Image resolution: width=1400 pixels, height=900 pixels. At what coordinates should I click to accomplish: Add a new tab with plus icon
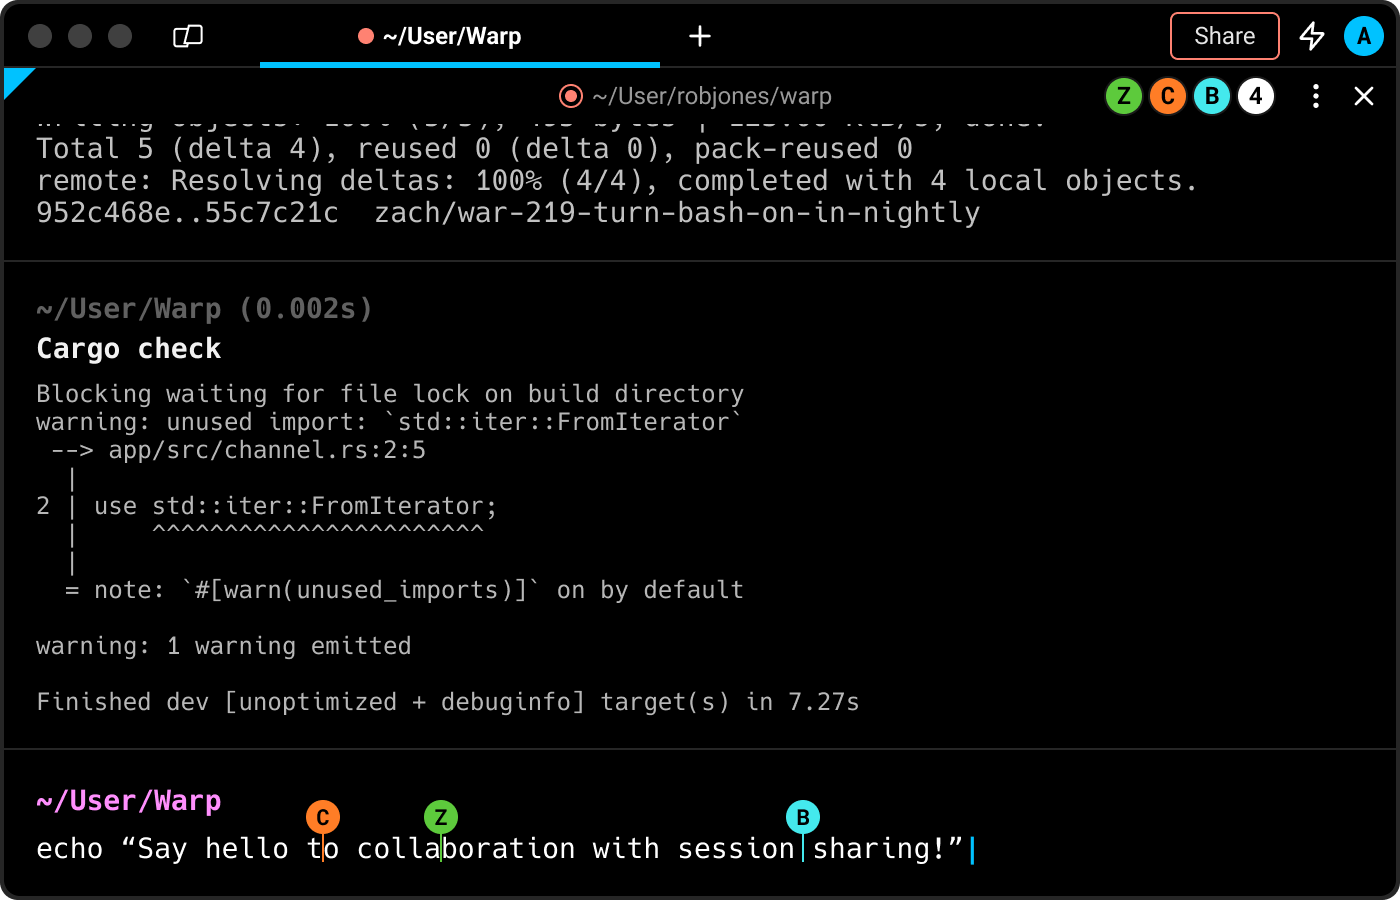(700, 36)
